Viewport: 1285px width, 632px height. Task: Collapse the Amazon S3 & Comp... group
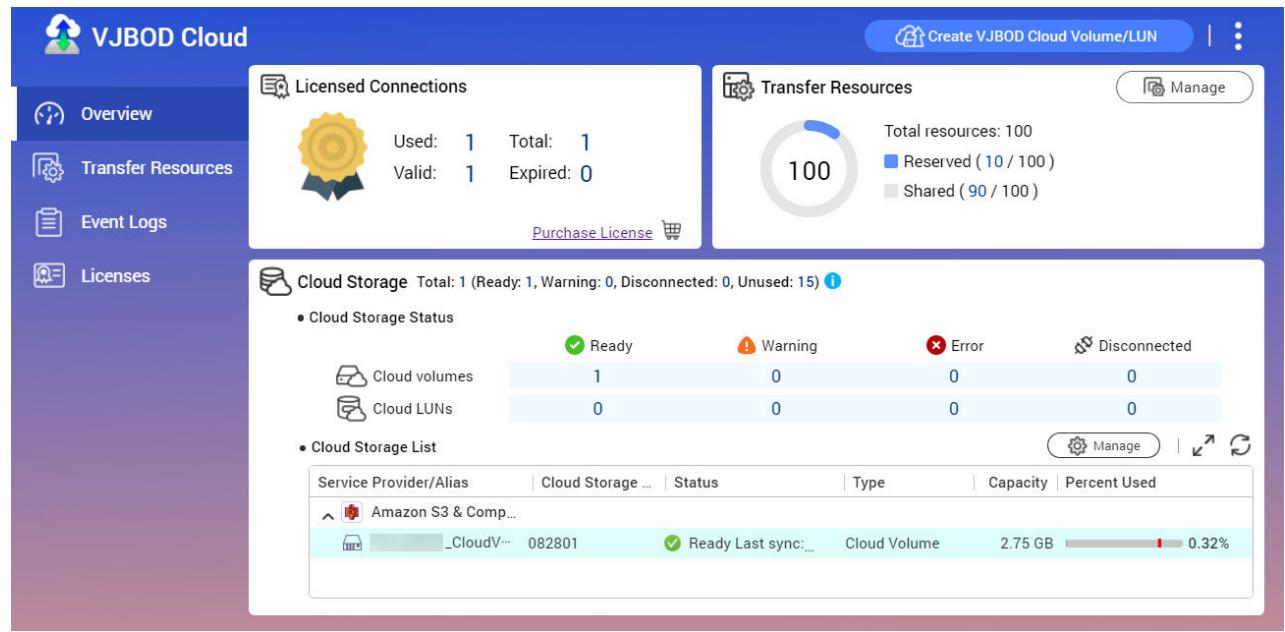pos(327,516)
